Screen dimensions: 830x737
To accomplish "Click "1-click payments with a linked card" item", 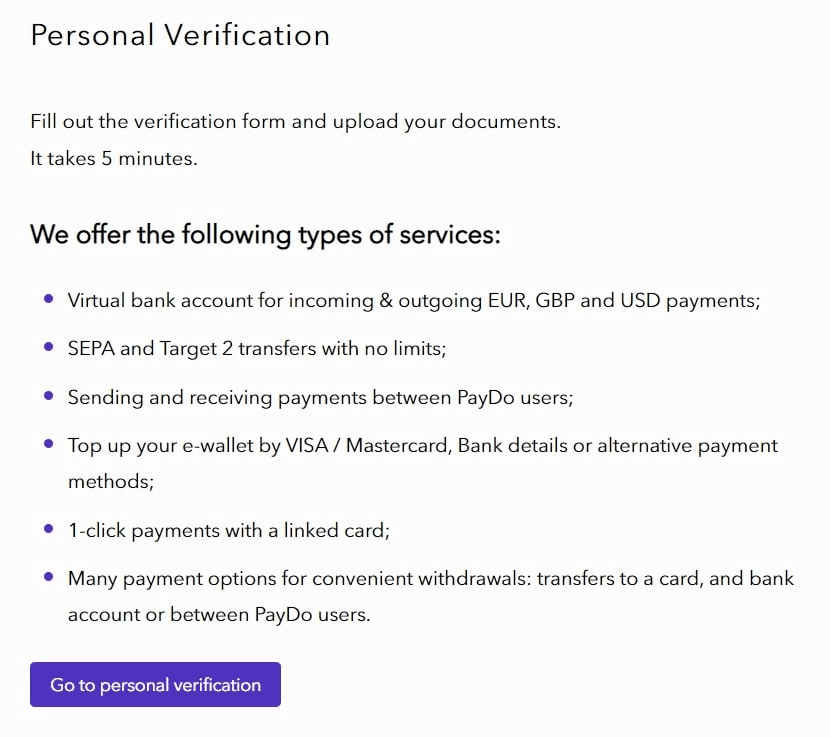I will point(228,530).
